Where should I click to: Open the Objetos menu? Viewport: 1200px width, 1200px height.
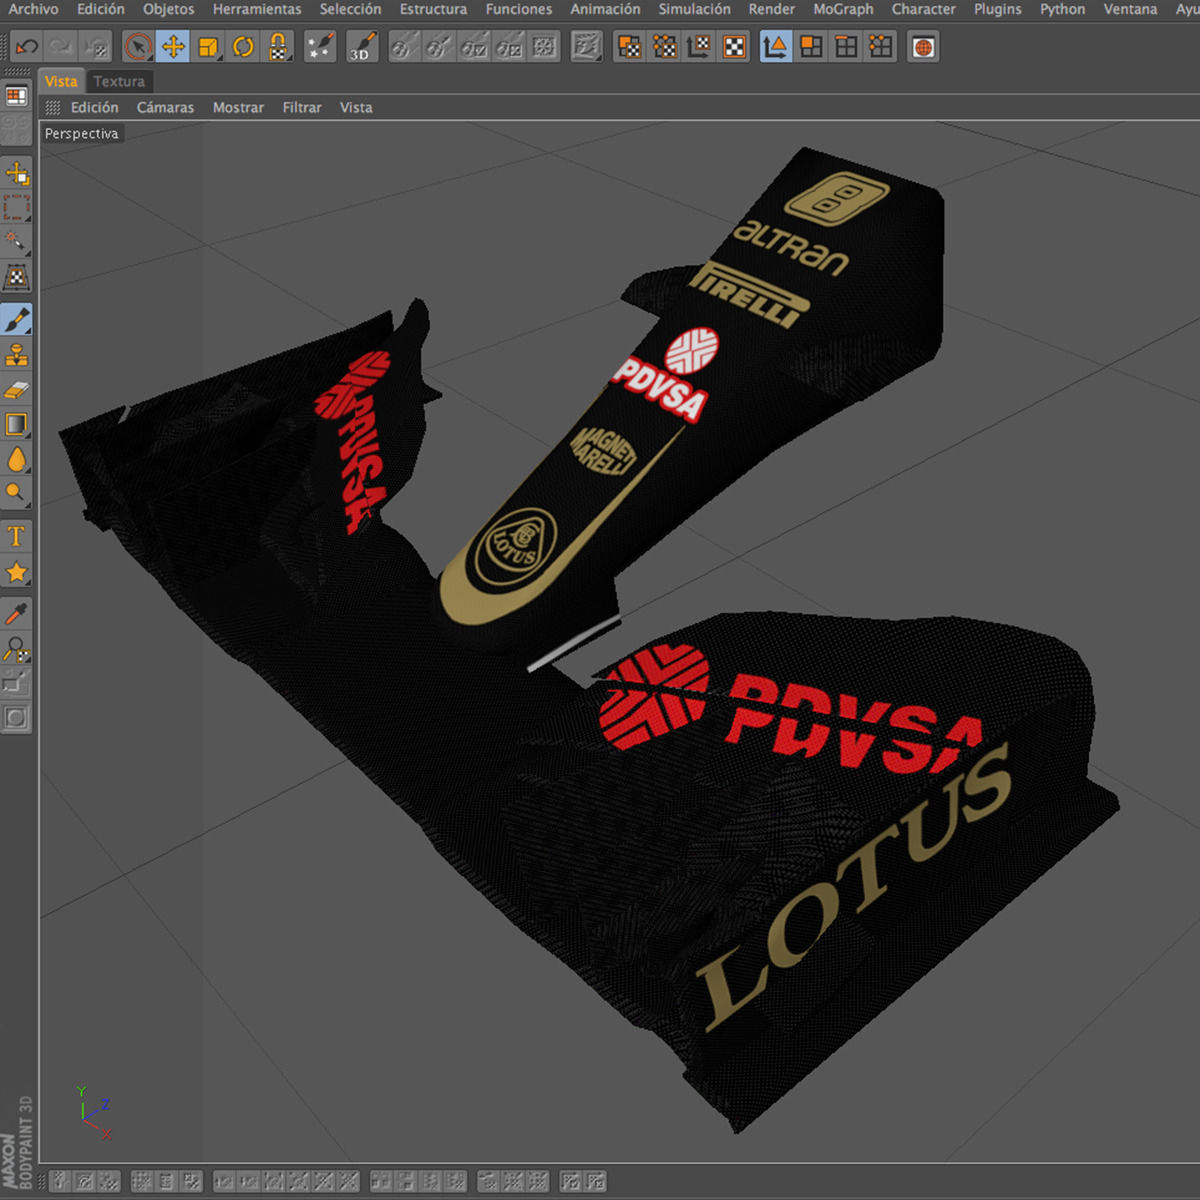click(168, 9)
